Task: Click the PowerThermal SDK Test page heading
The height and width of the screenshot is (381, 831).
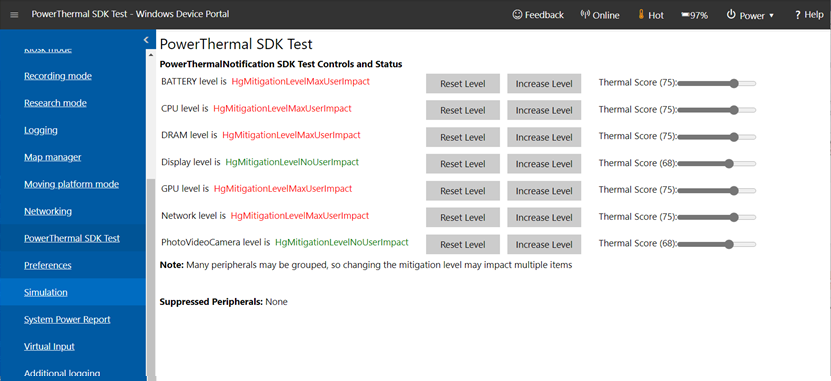Action: pos(236,44)
